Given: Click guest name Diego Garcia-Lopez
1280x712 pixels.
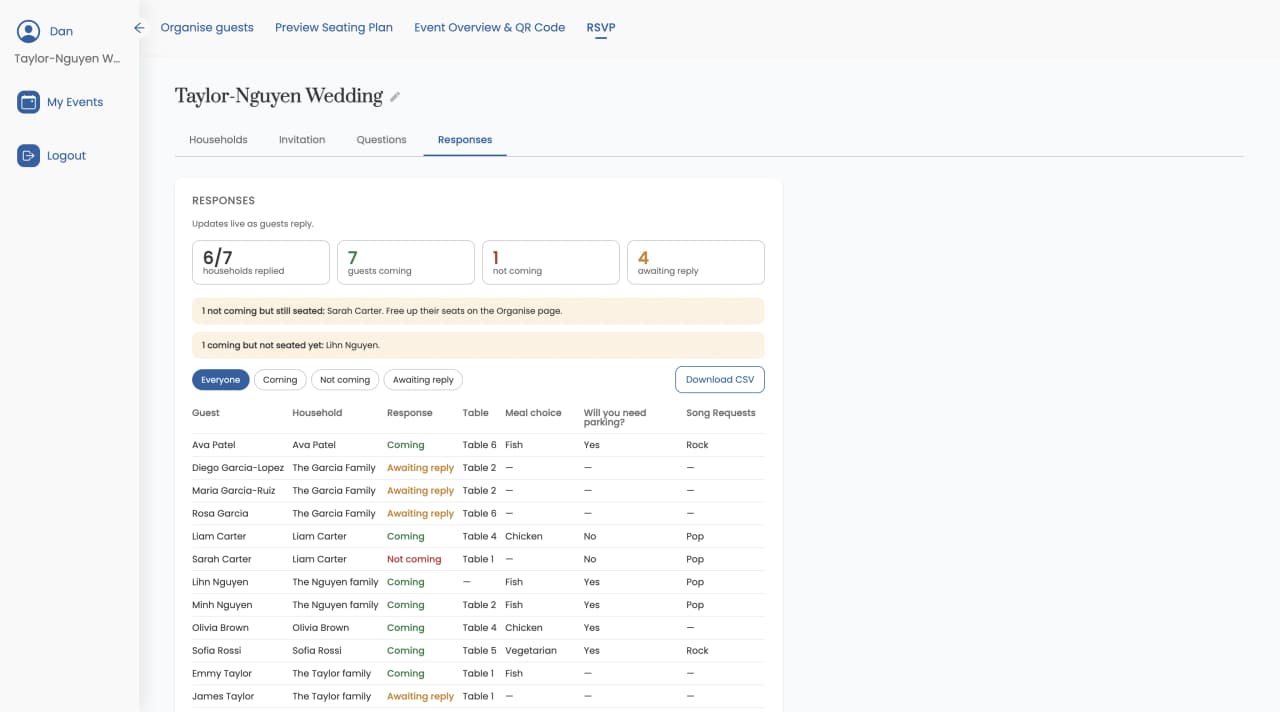Looking at the screenshot, I should coord(238,468).
